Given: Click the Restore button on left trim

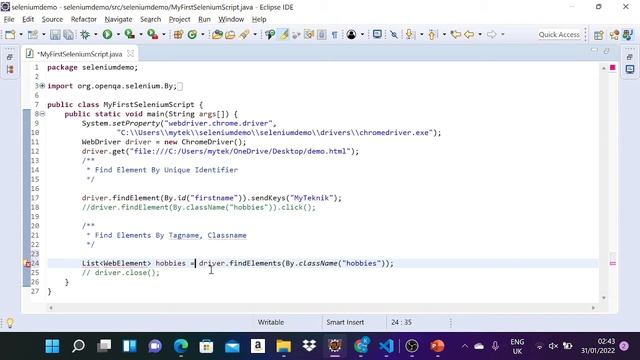Looking at the screenshot, I should [10, 57].
